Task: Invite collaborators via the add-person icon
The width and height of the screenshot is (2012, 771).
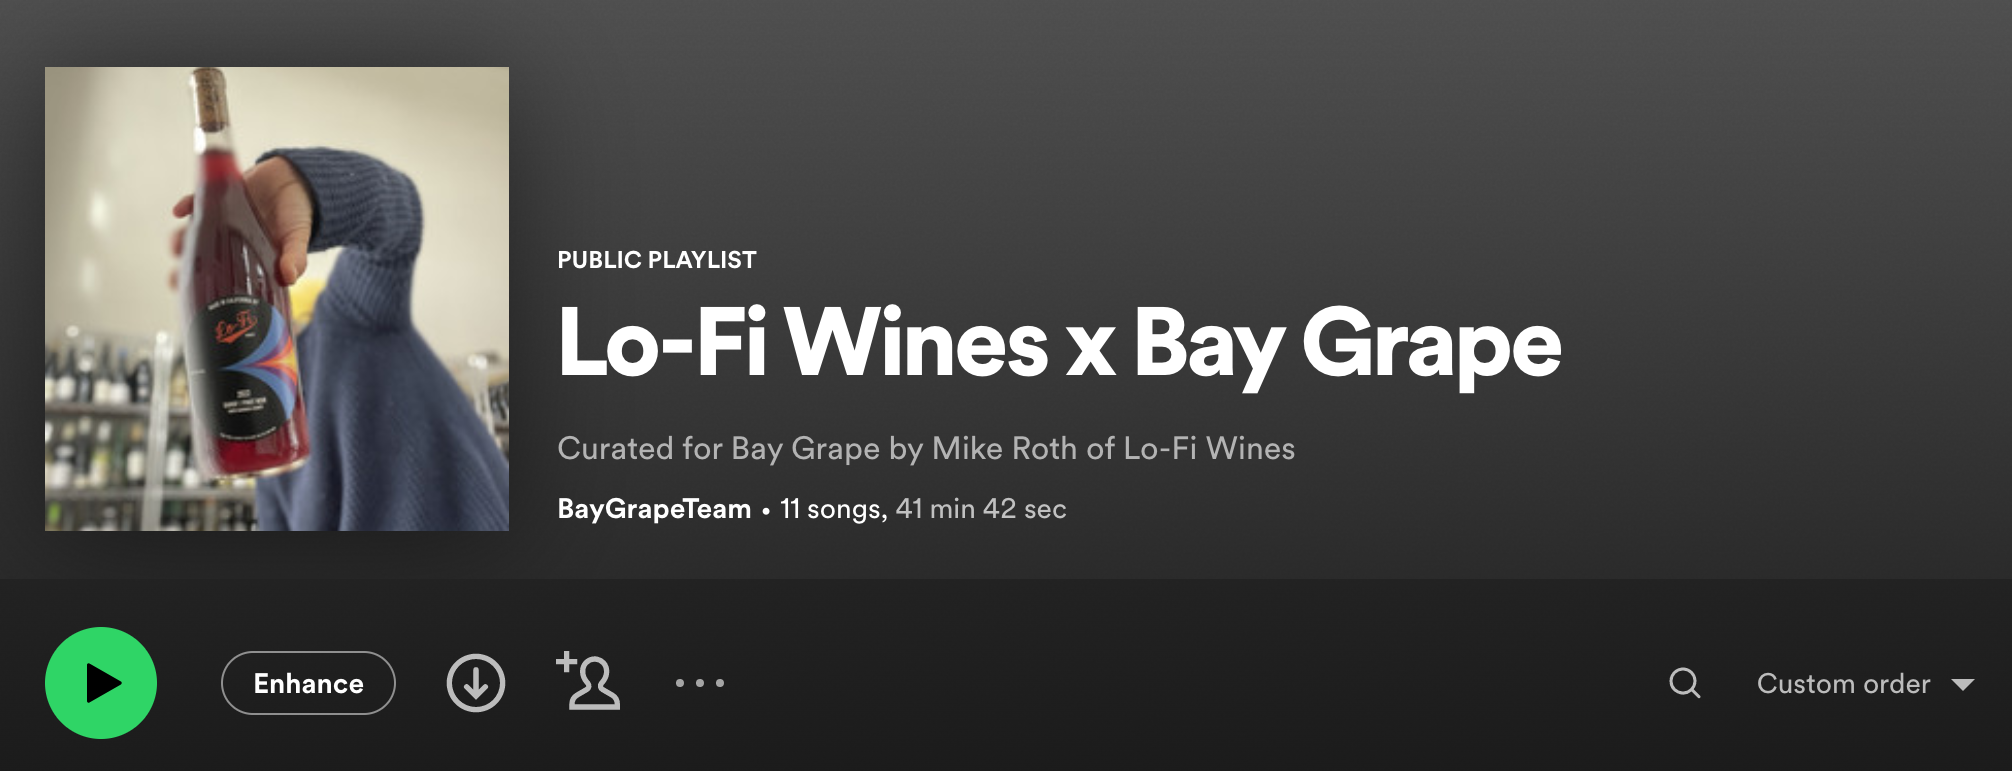Action: point(588,681)
